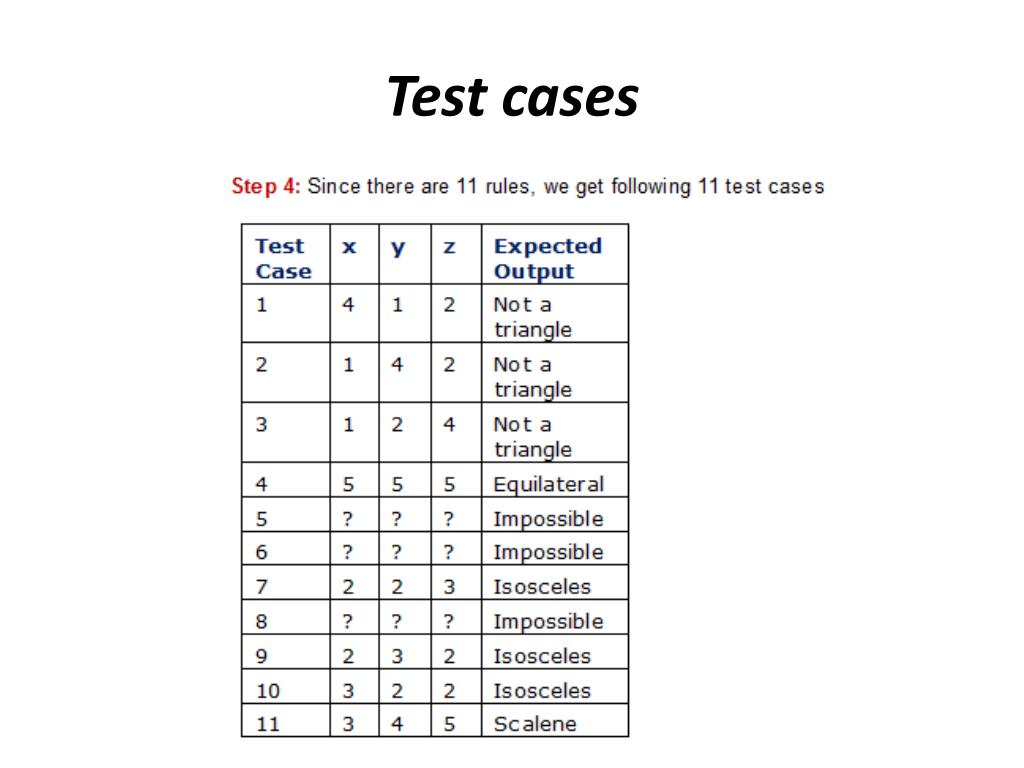Screen dimensions: 1024x768
Task: Click 'Not a triangle' in test case 2
Action: (x=532, y=377)
